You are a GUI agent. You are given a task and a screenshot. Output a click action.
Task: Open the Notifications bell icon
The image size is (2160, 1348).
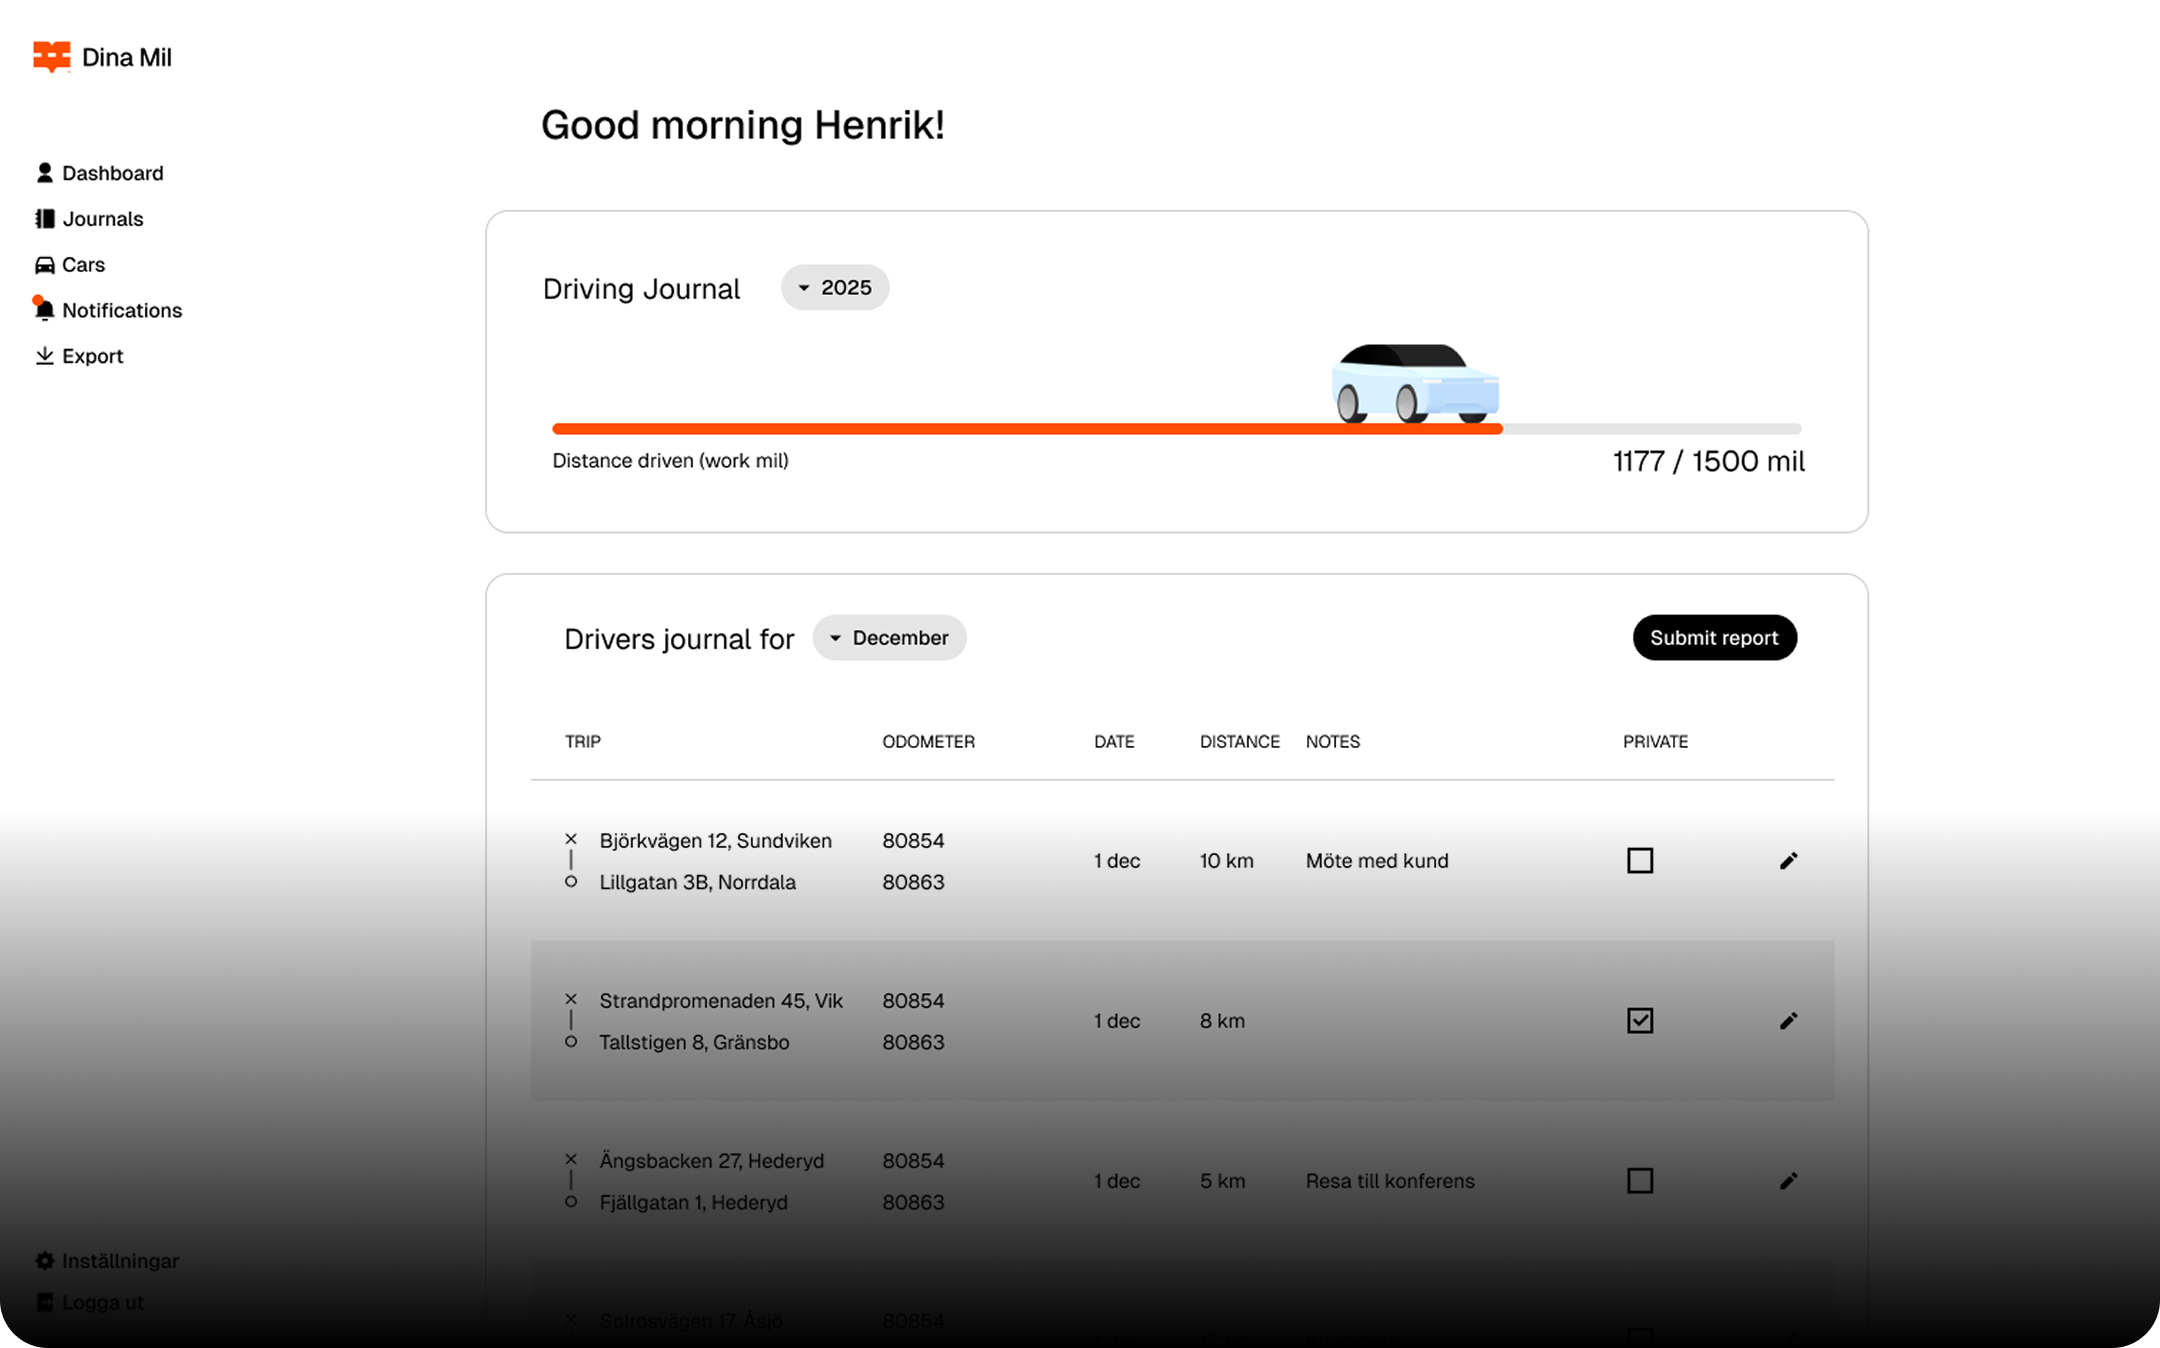pos(44,310)
